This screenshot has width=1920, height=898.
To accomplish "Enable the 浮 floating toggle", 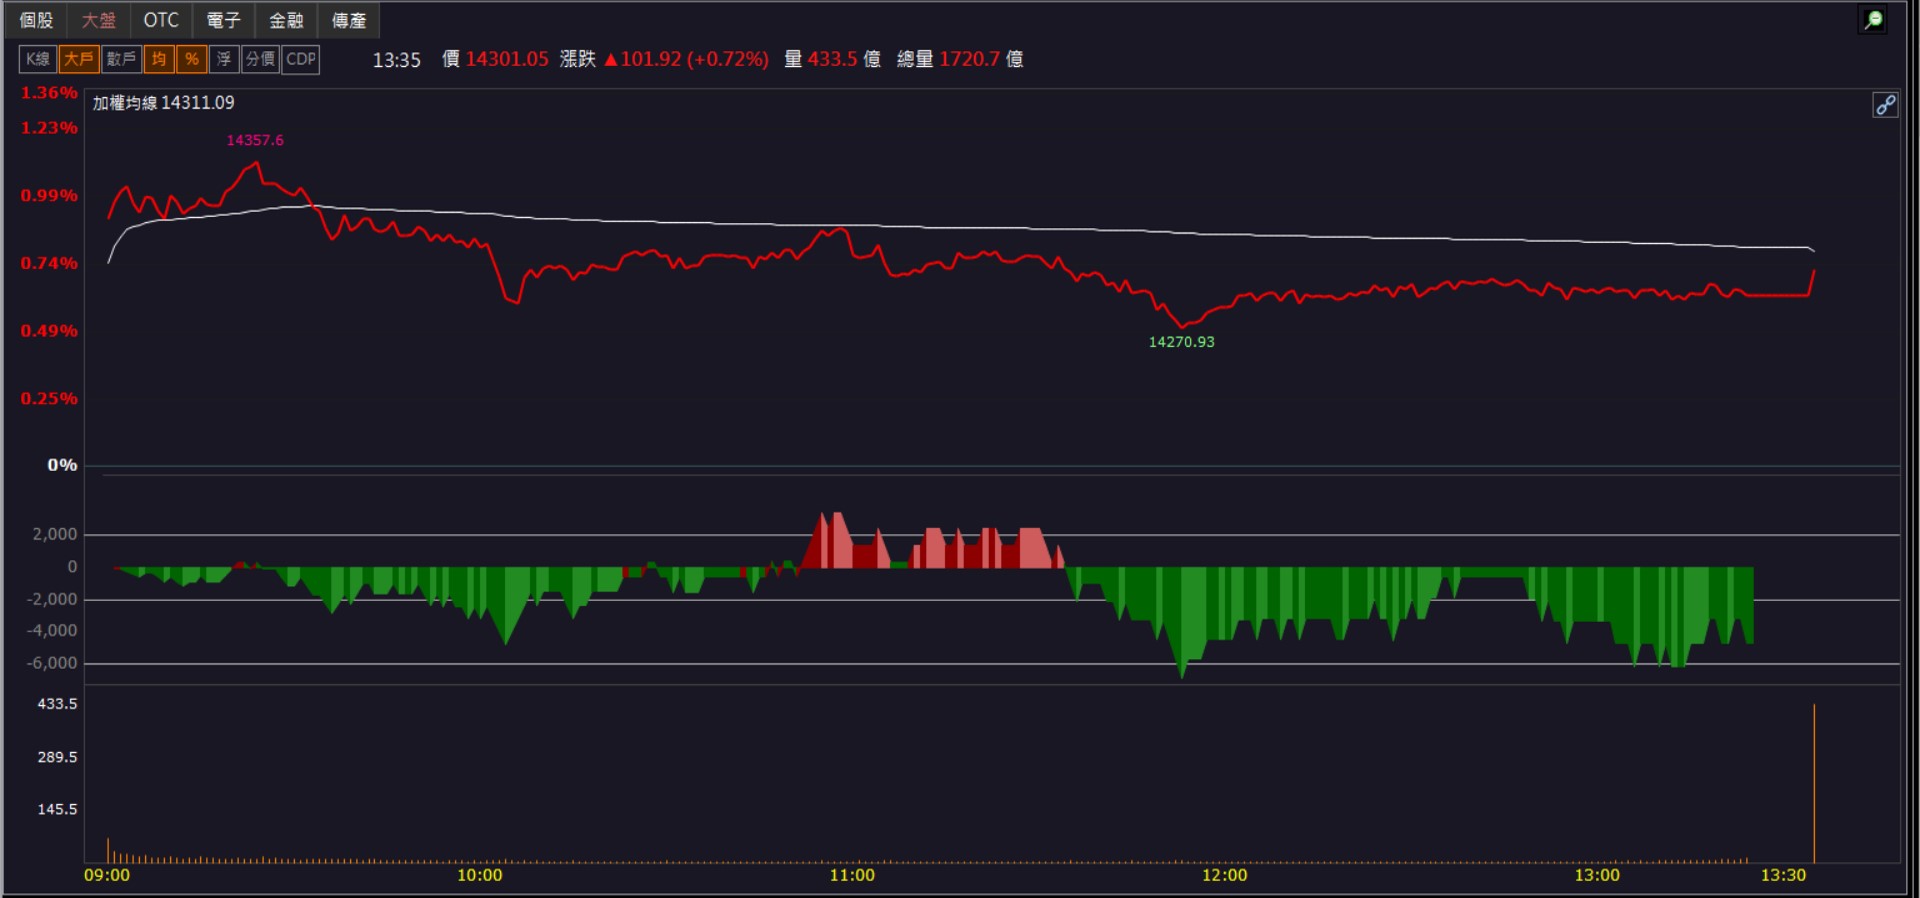I will coord(224,59).
